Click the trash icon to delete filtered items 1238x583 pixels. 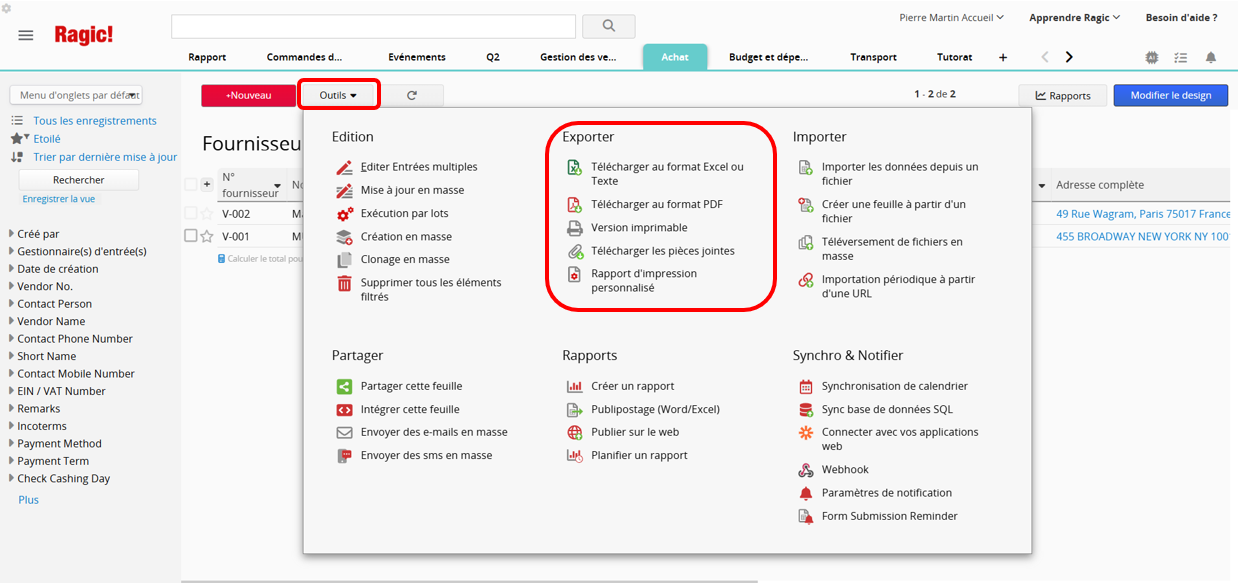[x=344, y=284]
